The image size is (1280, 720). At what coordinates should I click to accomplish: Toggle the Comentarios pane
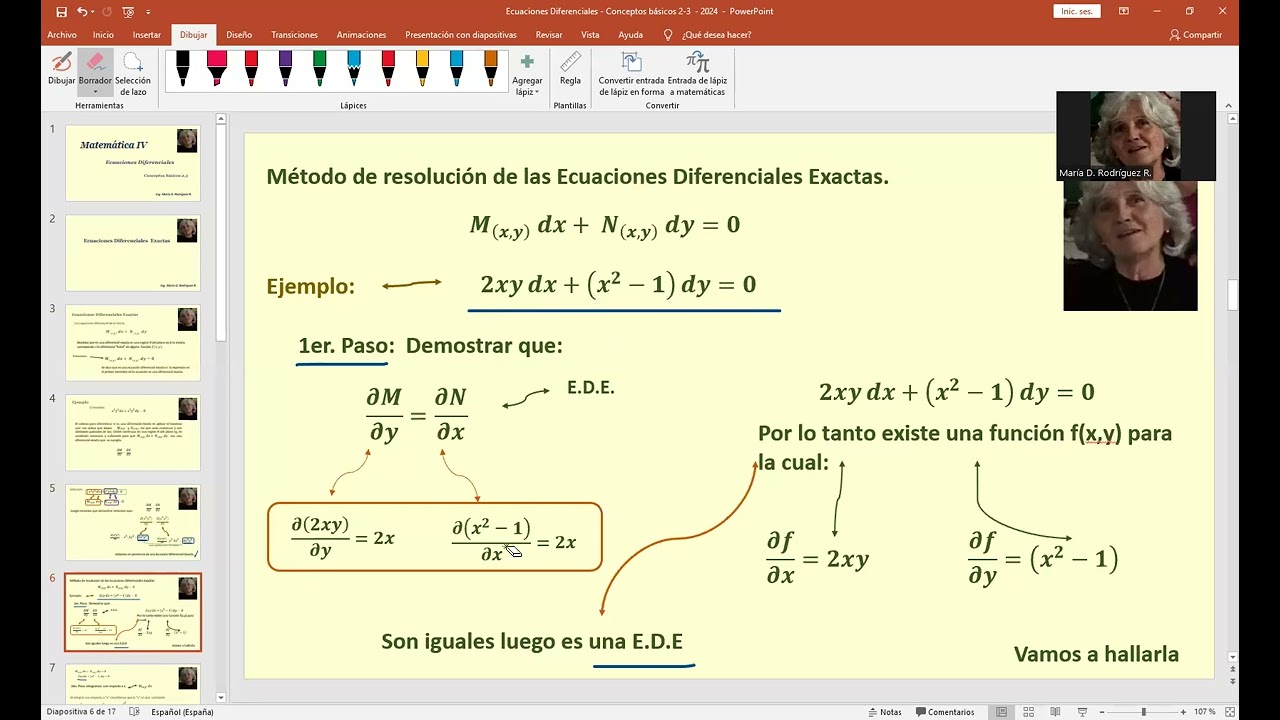944,712
